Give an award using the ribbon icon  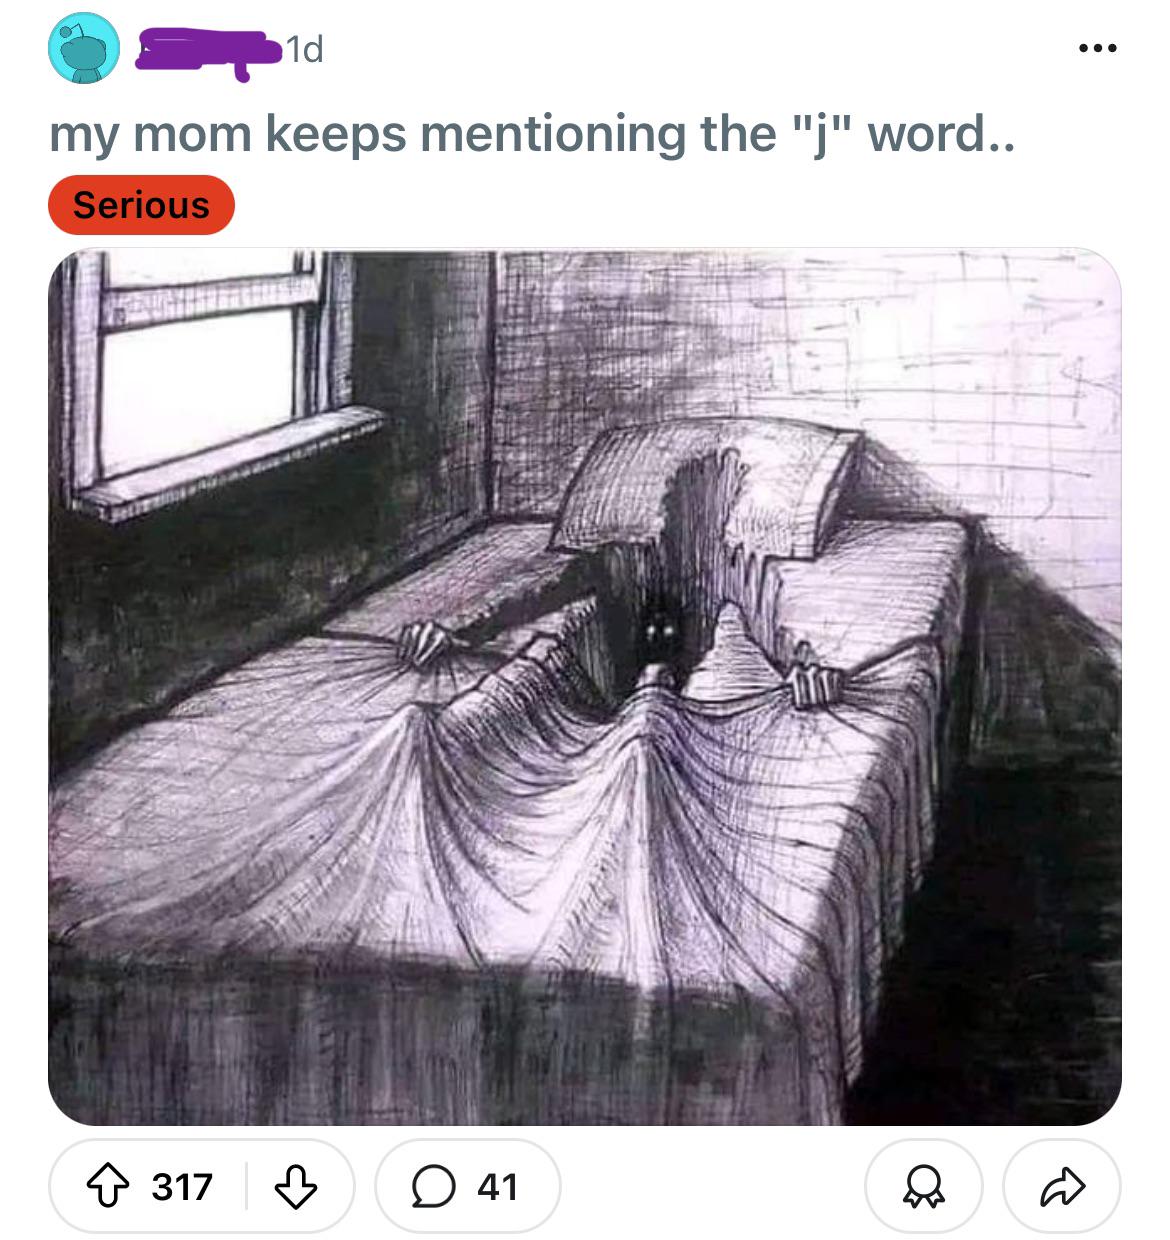pyautogui.click(x=923, y=1187)
